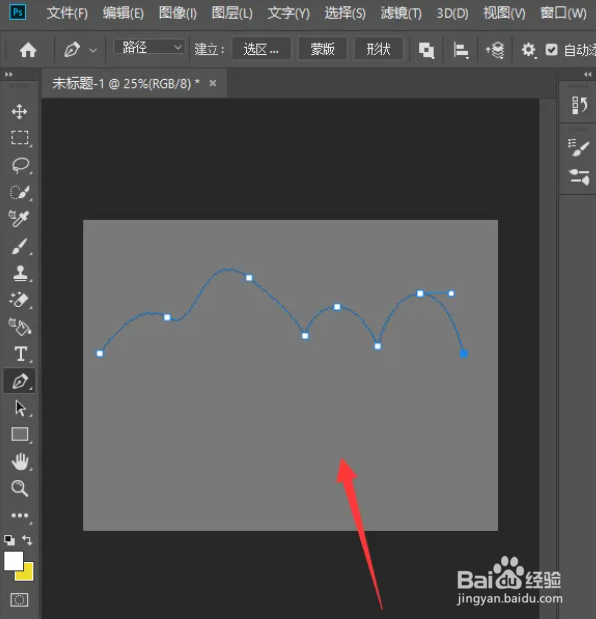Image resolution: width=596 pixels, height=619 pixels.
Task: Select the Eraser tool
Action: [19, 300]
